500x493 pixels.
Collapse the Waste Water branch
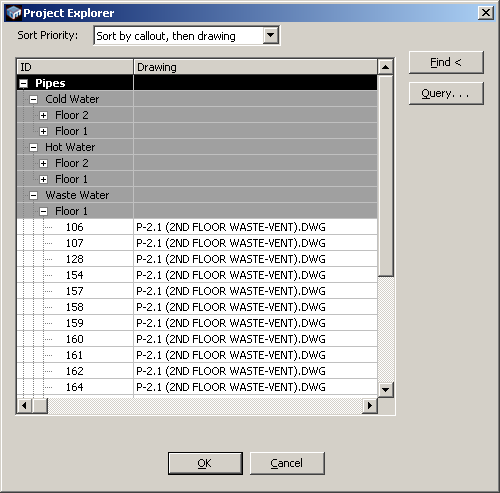click(x=33, y=195)
